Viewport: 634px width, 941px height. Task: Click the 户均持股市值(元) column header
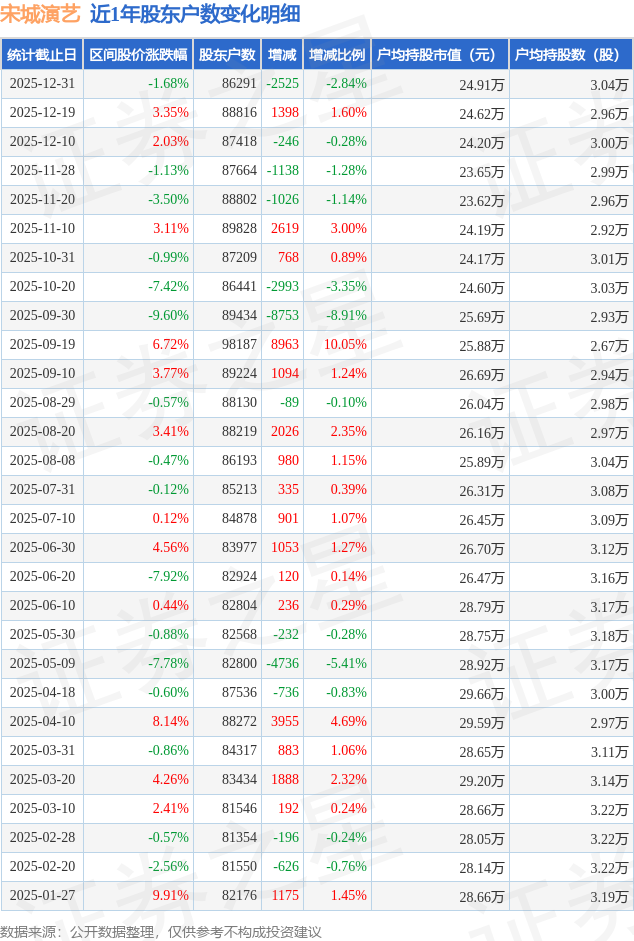tap(439, 55)
